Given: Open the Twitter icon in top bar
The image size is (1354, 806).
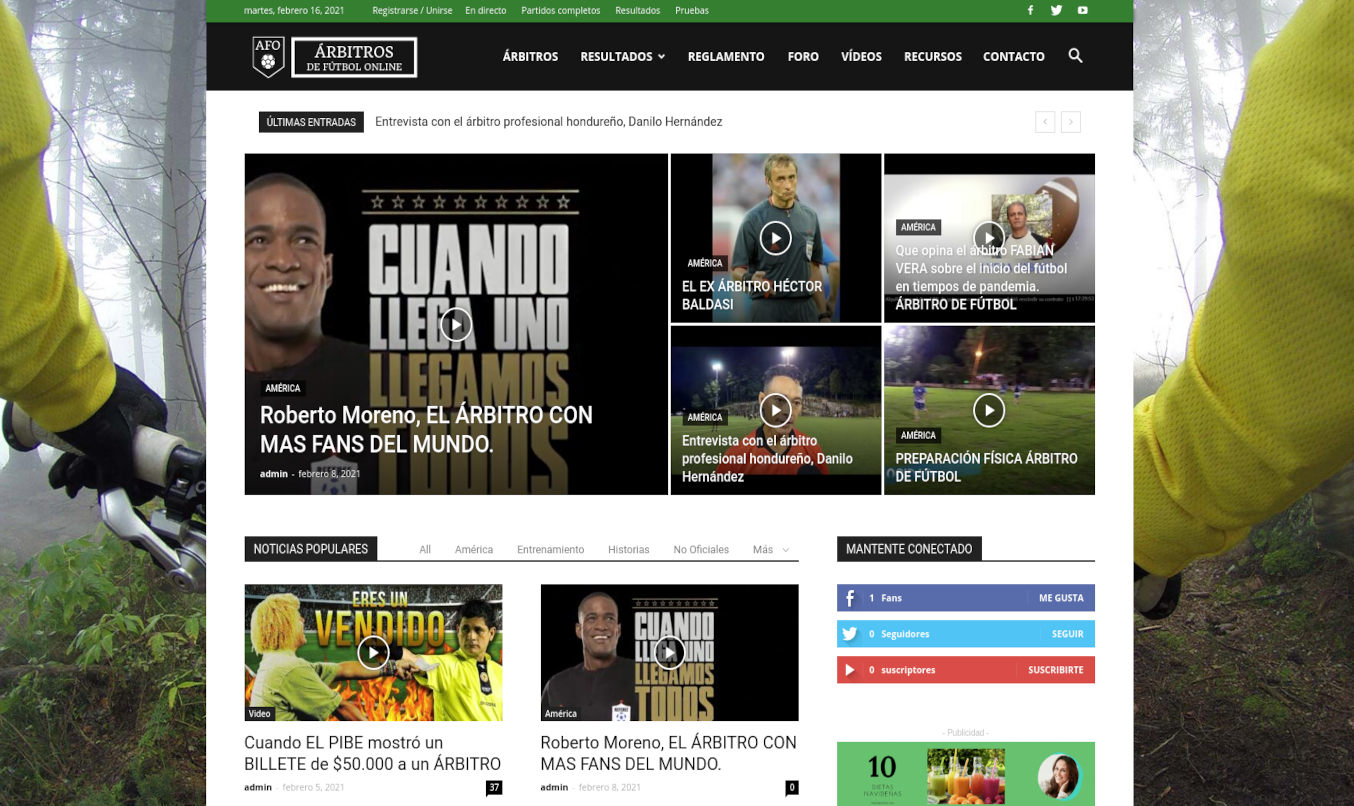Looking at the screenshot, I should [x=1056, y=10].
